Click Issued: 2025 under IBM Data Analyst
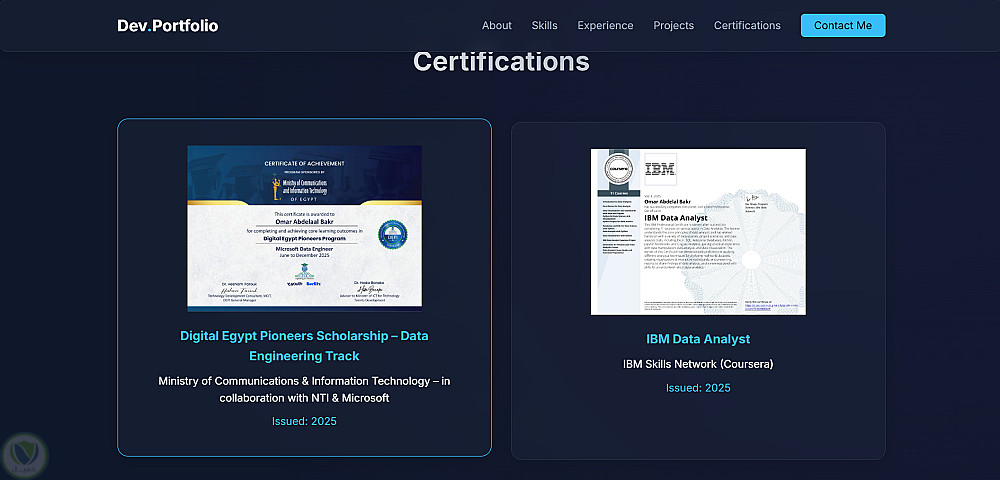 tap(698, 388)
